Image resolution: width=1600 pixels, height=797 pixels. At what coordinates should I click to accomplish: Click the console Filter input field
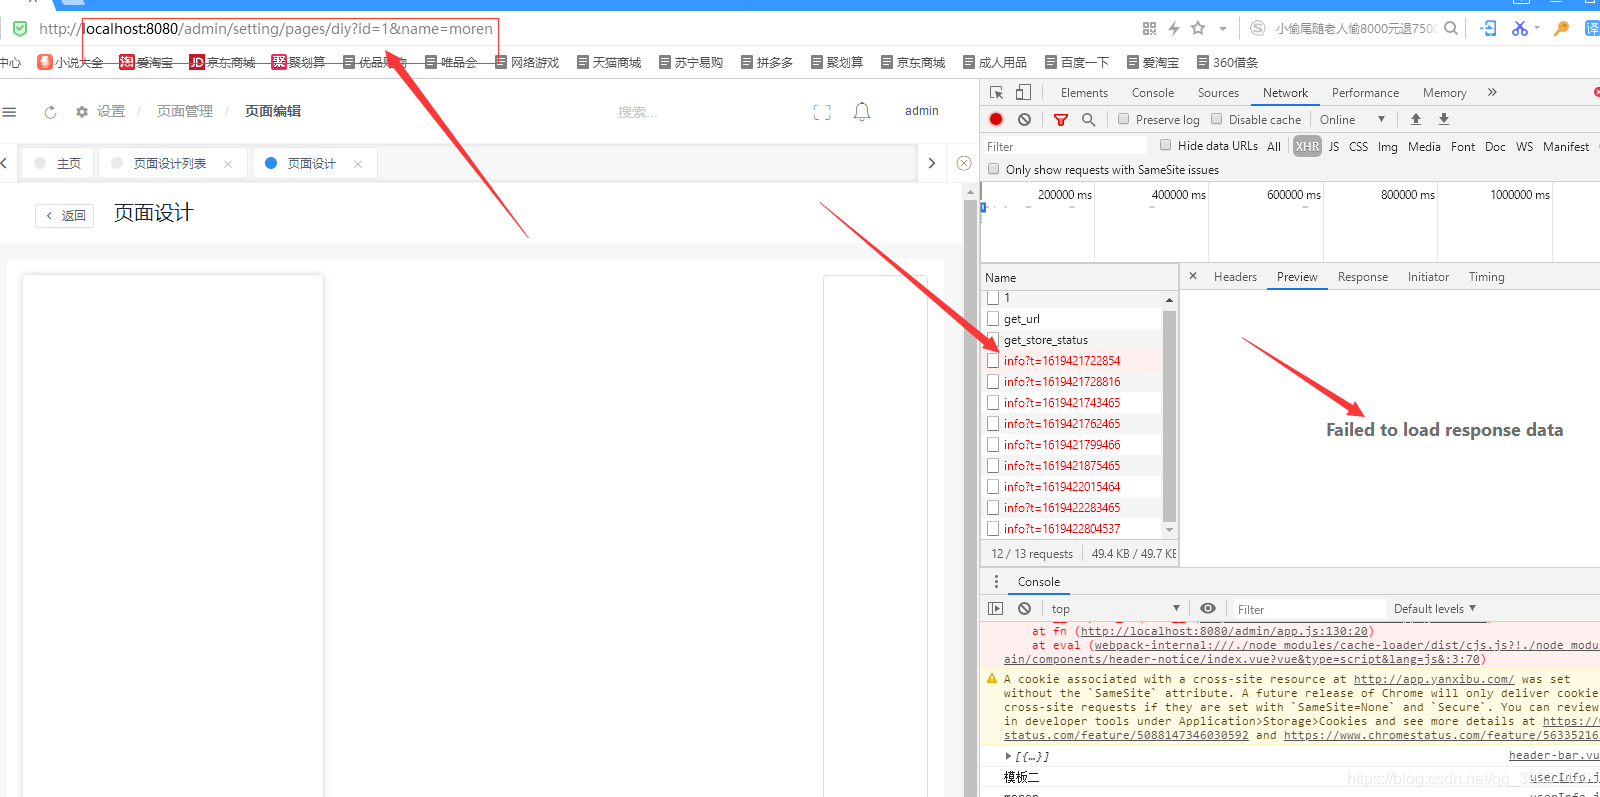click(1309, 609)
